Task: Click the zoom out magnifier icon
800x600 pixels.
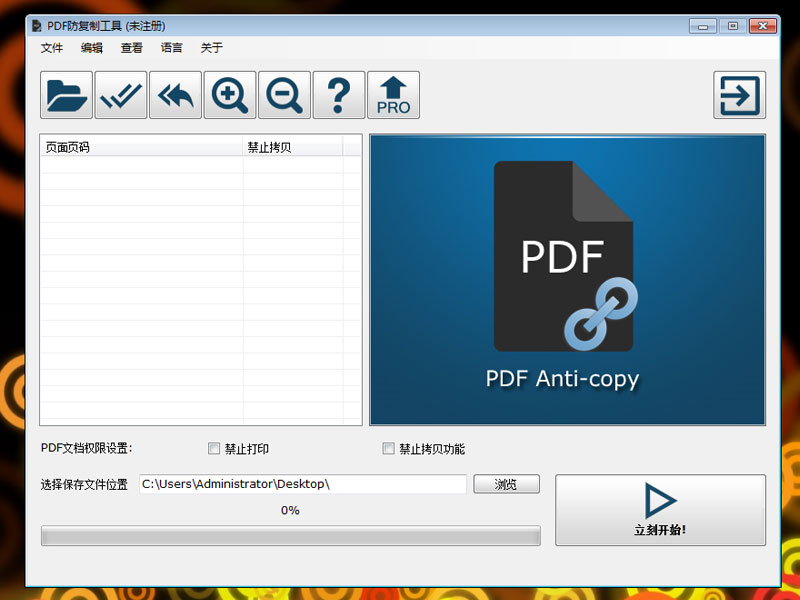Action: tap(284, 96)
